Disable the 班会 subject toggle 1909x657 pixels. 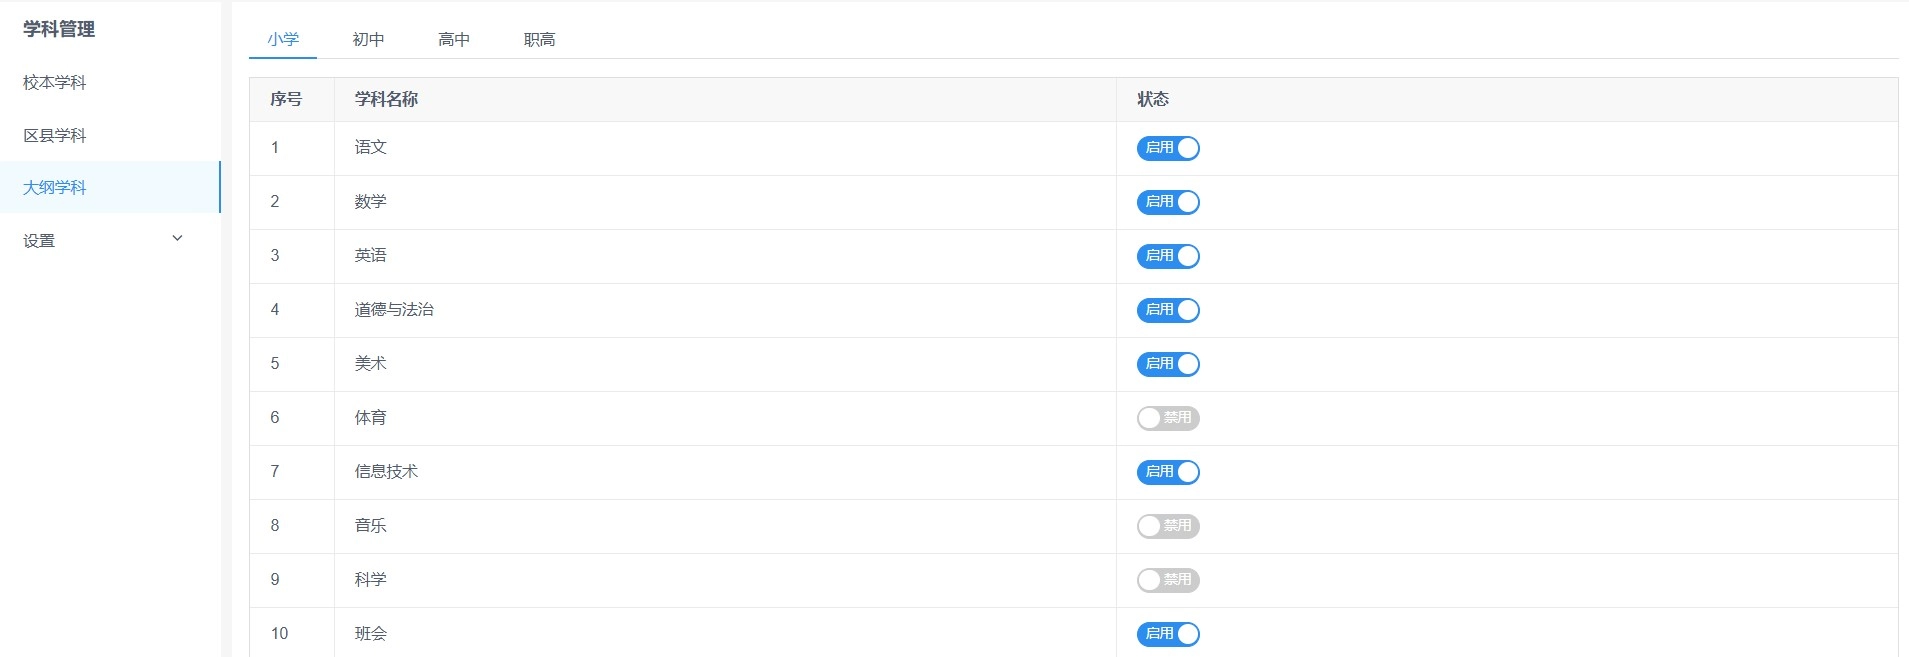click(1167, 634)
